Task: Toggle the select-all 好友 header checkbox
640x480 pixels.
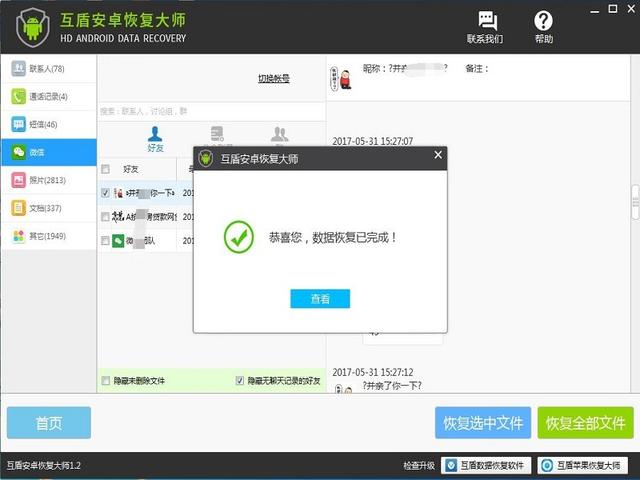Action: click(105, 169)
